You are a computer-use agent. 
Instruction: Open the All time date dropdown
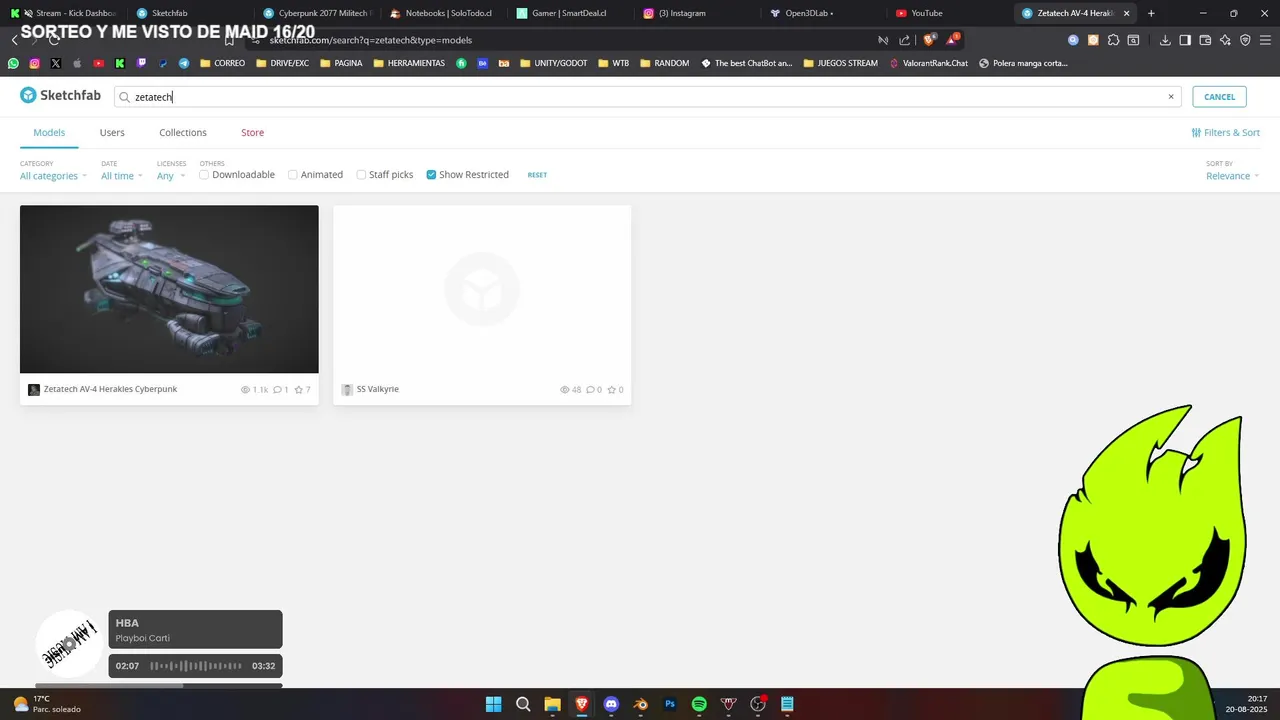tap(121, 176)
